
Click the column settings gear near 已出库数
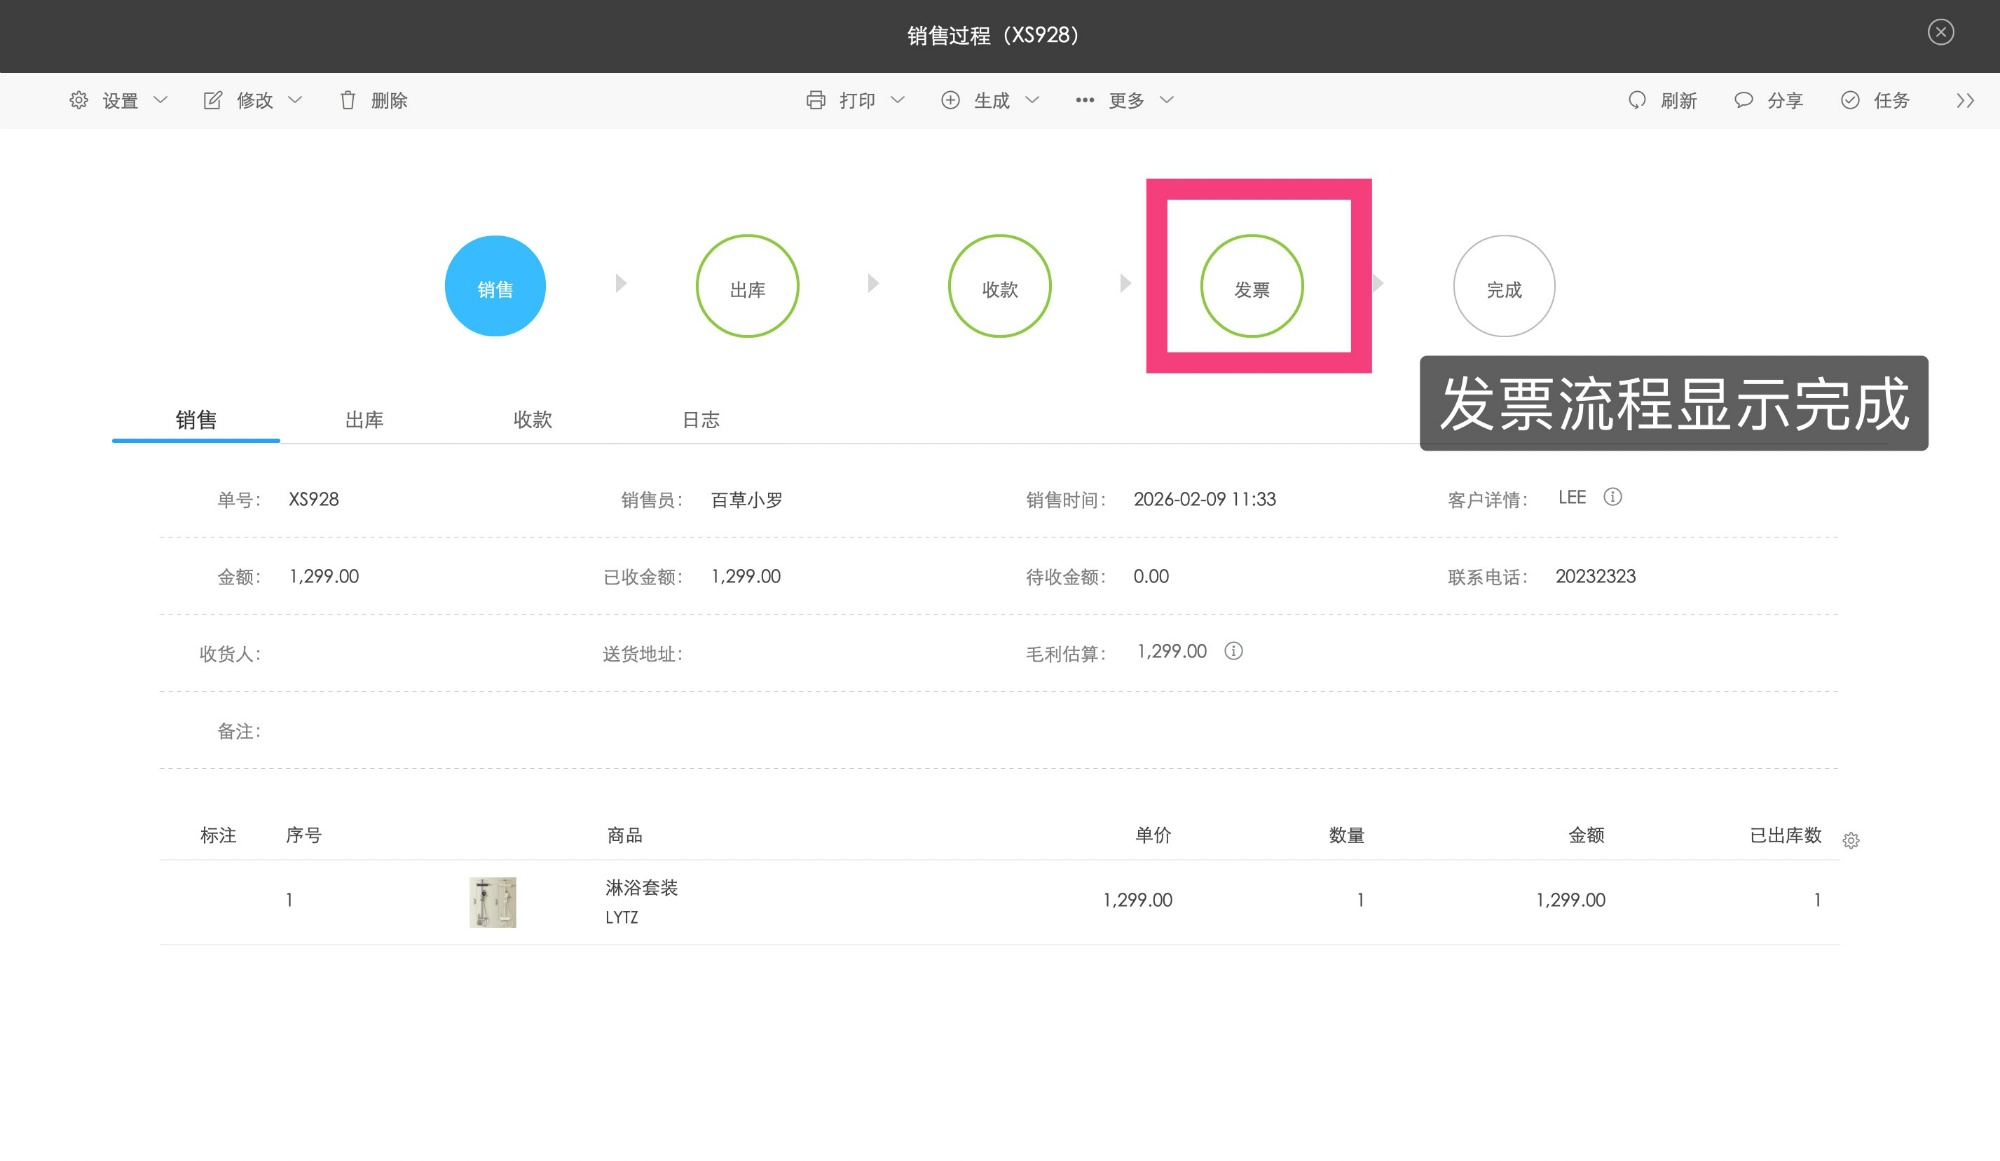tap(1852, 840)
